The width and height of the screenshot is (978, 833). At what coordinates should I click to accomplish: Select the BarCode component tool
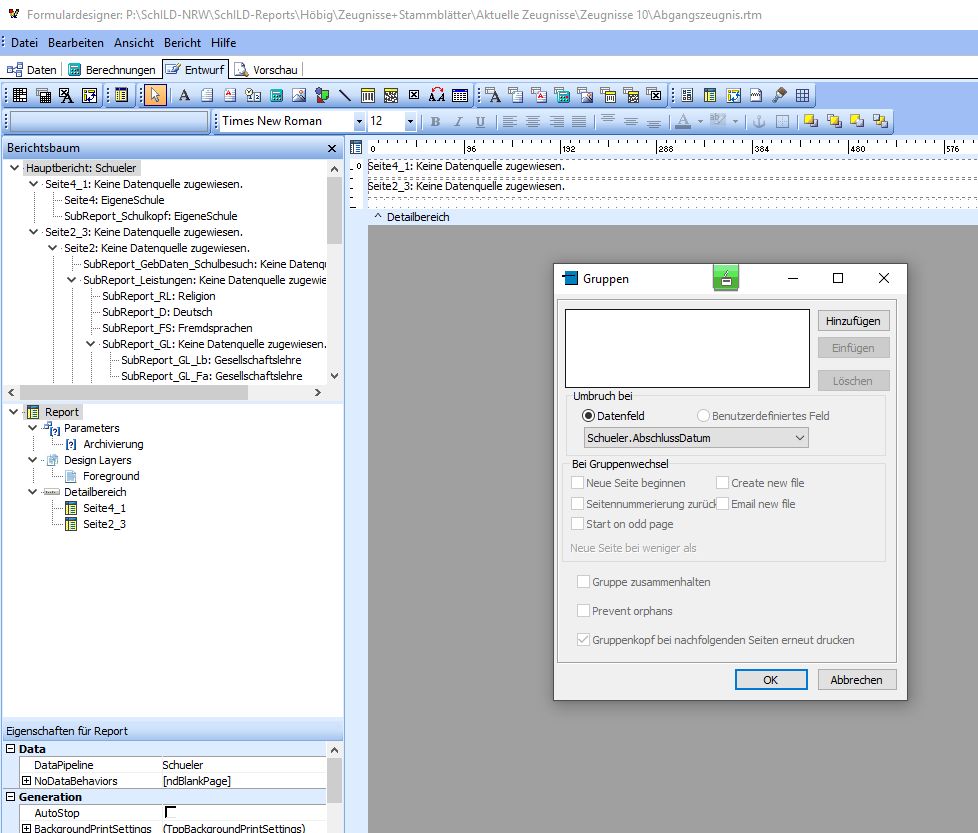[368, 95]
